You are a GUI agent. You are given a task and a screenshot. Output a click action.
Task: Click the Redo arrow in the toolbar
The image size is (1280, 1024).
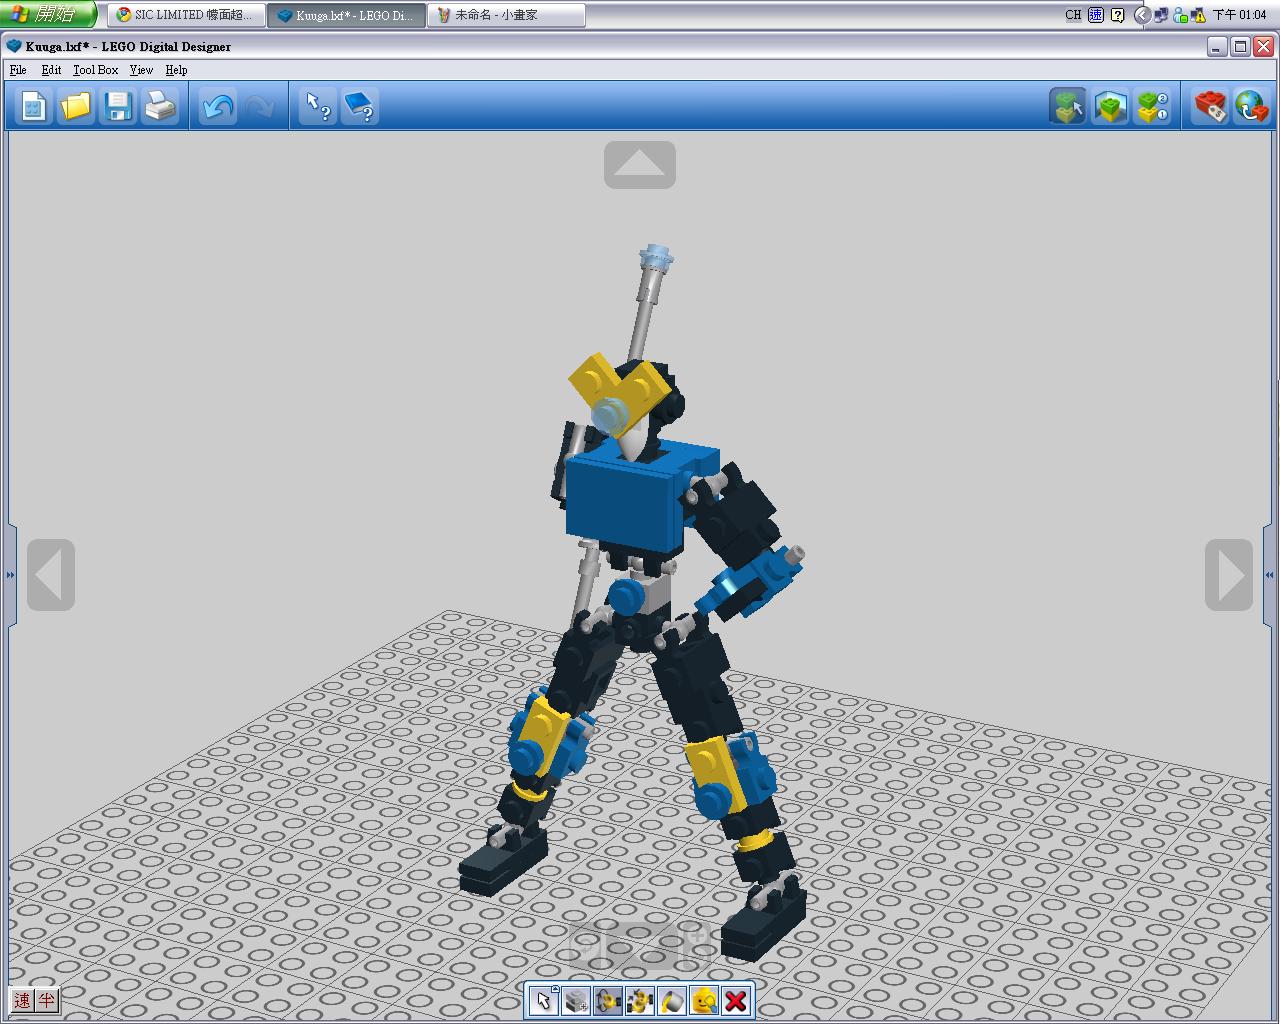pos(259,106)
